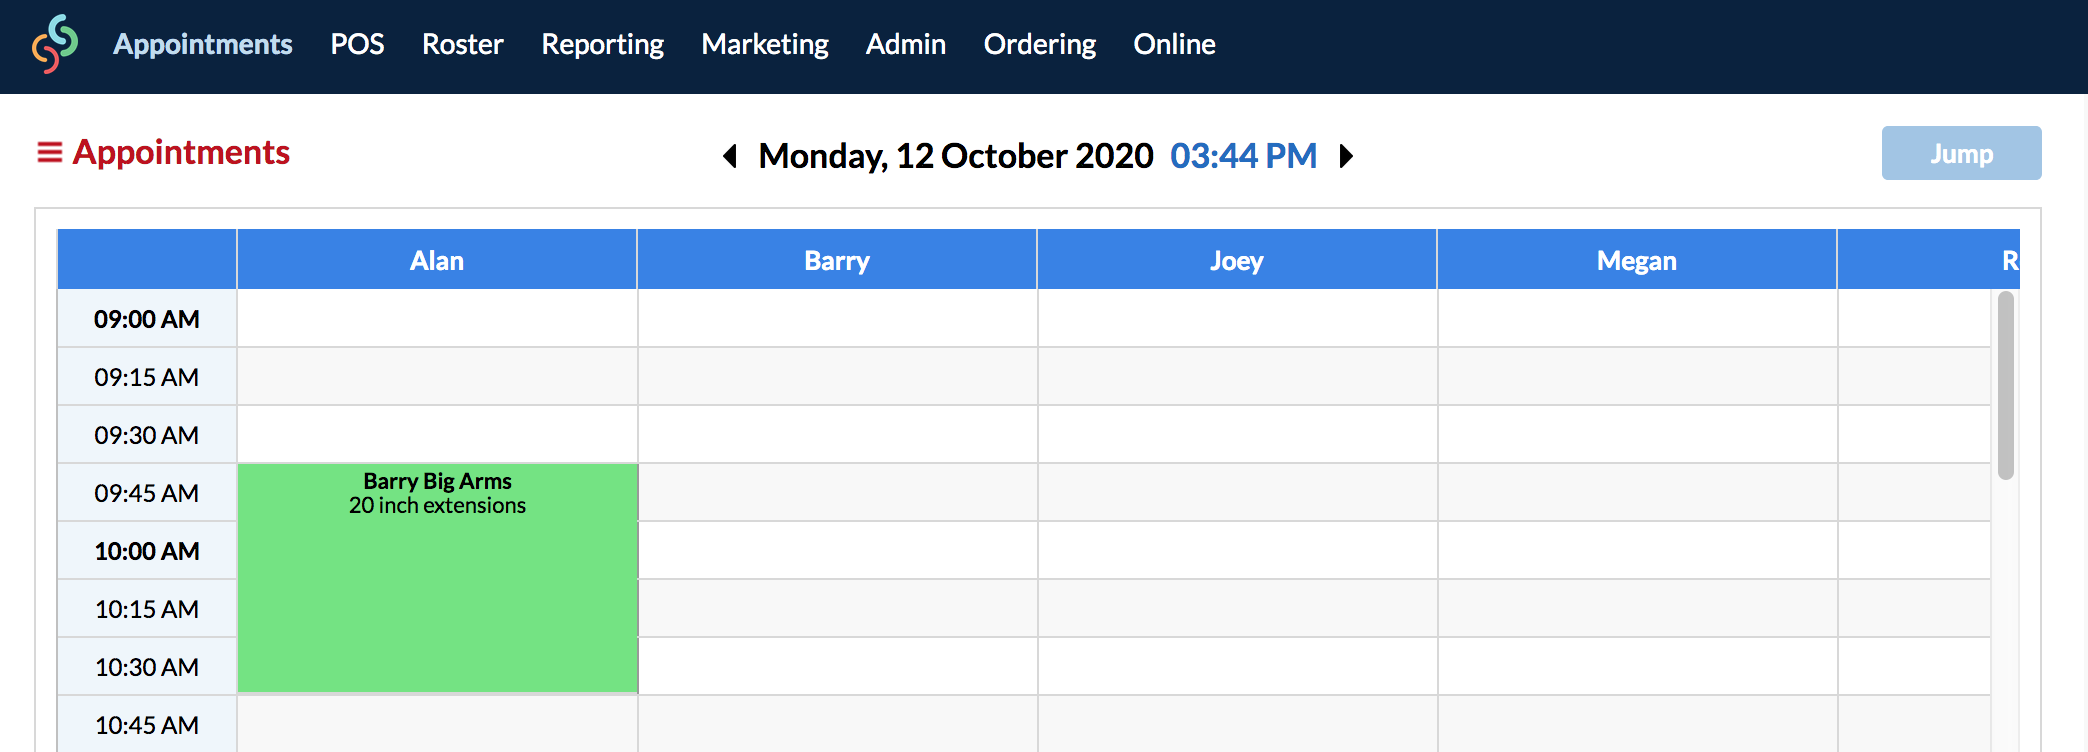Viewport: 2088px width, 752px height.
Task: Click the app logo icon
Action: click(x=55, y=44)
